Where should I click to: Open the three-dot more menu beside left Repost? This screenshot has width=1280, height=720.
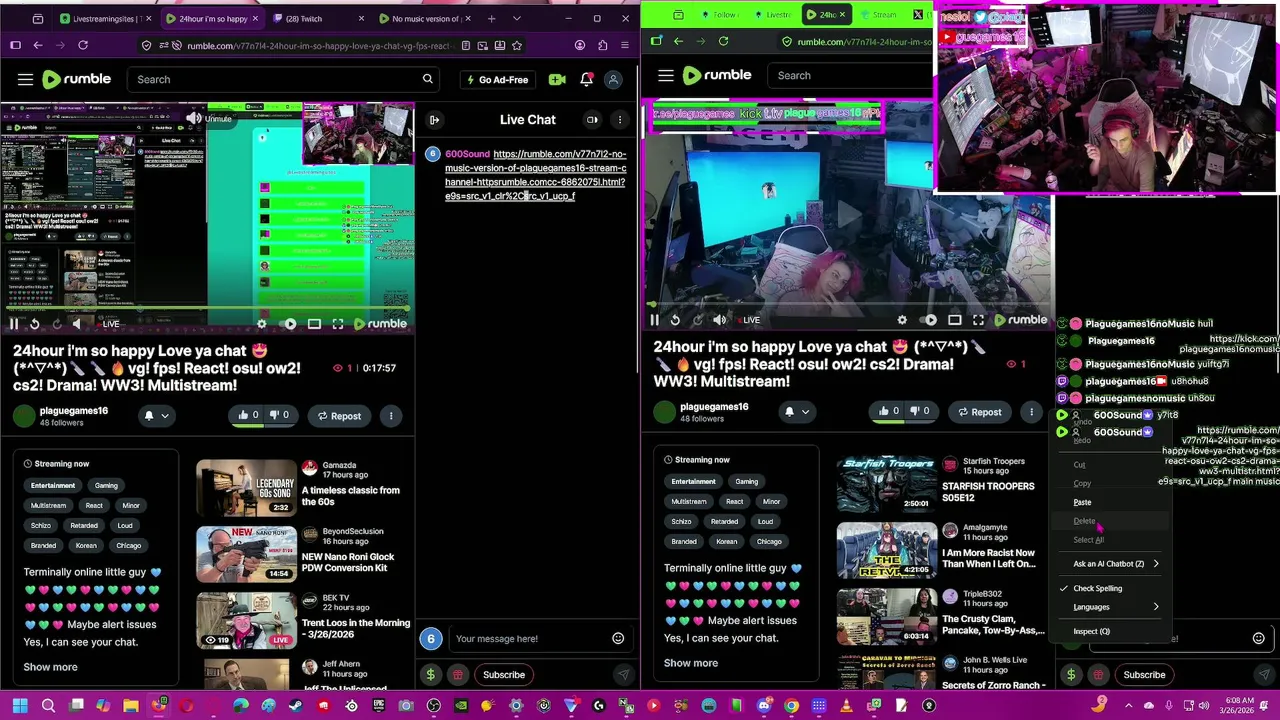click(391, 416)
